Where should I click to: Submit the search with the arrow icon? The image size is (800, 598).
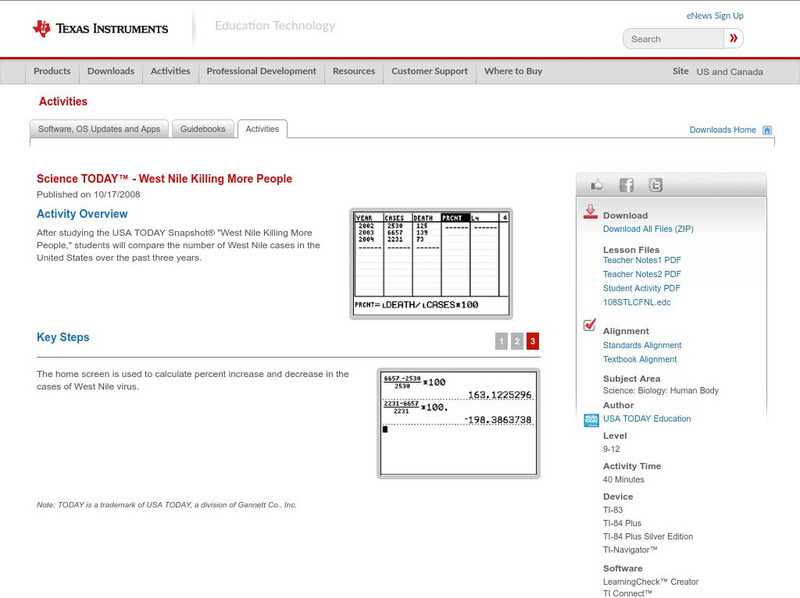tap(733, 38)
